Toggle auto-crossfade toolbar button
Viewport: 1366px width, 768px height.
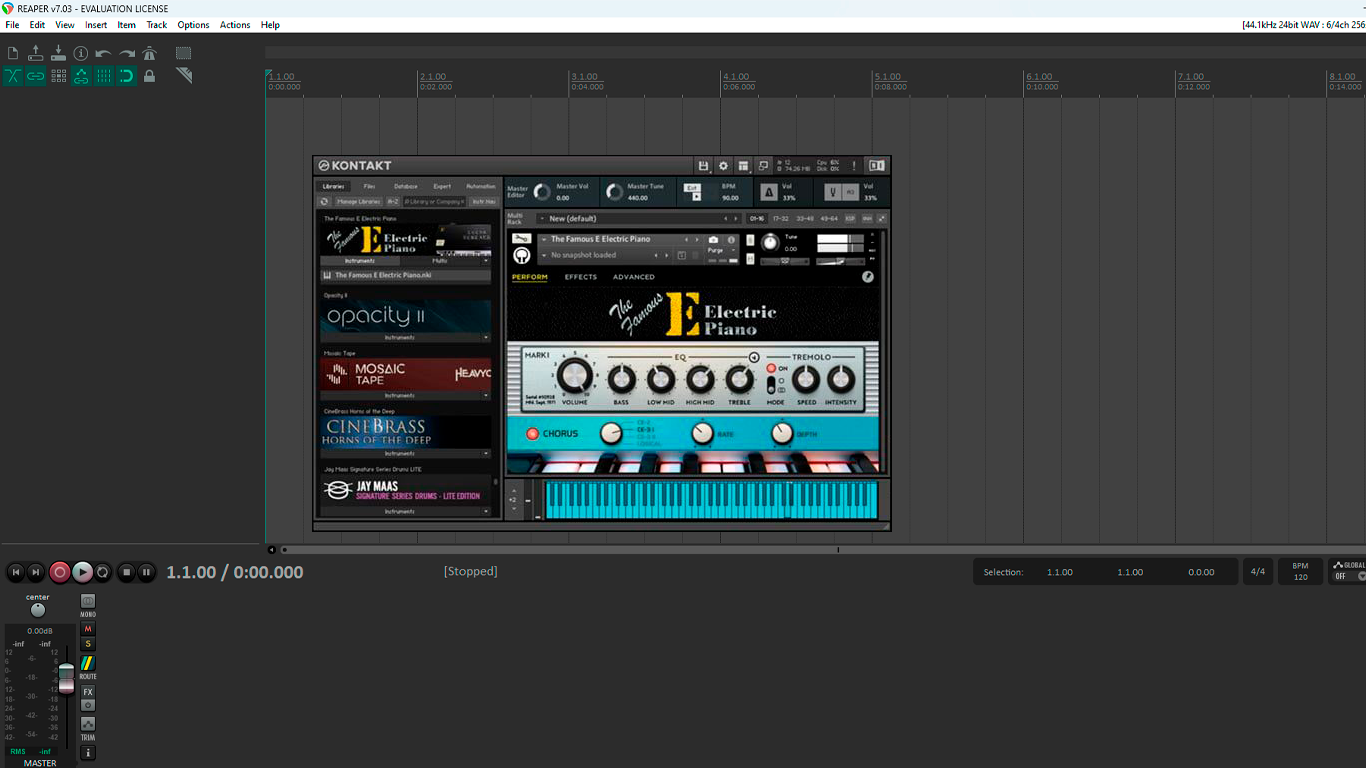[x=13, y=76]
